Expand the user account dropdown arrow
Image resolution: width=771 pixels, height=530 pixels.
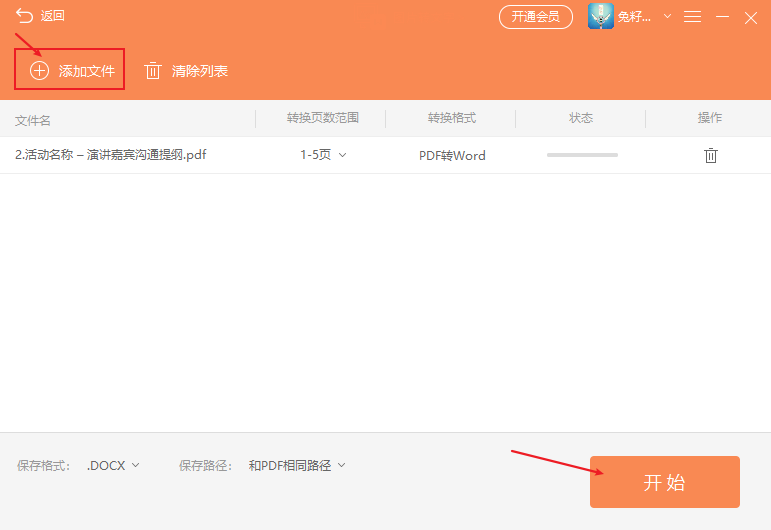pos(667,16)
